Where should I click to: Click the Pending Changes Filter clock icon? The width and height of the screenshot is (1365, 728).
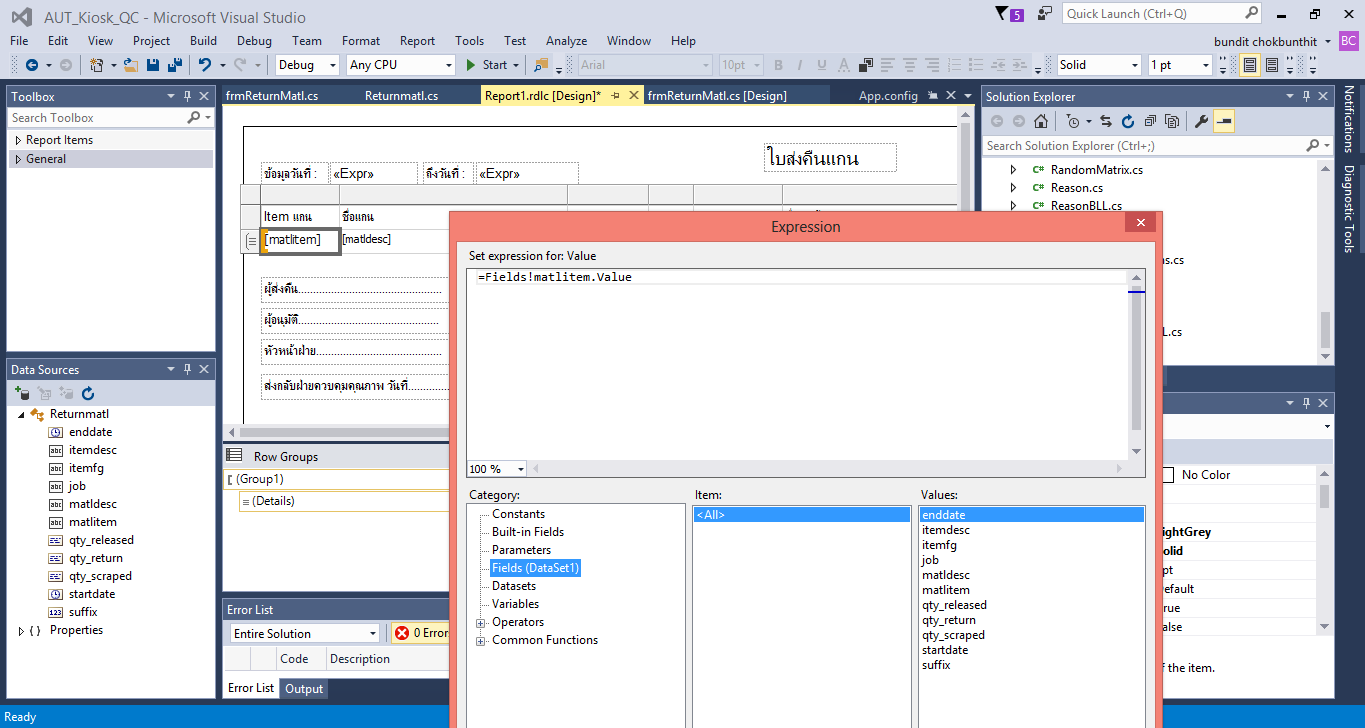click(1073, 121)
